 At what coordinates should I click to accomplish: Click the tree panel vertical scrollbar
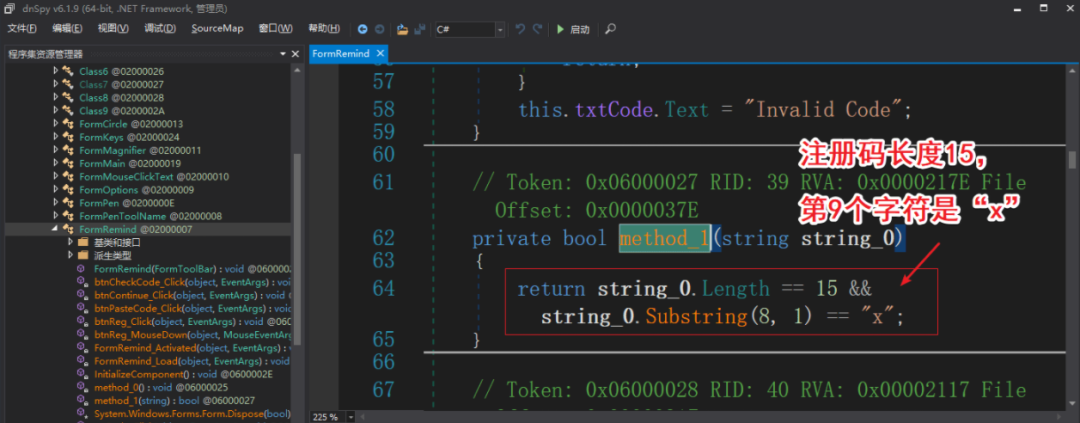tap(298, 248)
